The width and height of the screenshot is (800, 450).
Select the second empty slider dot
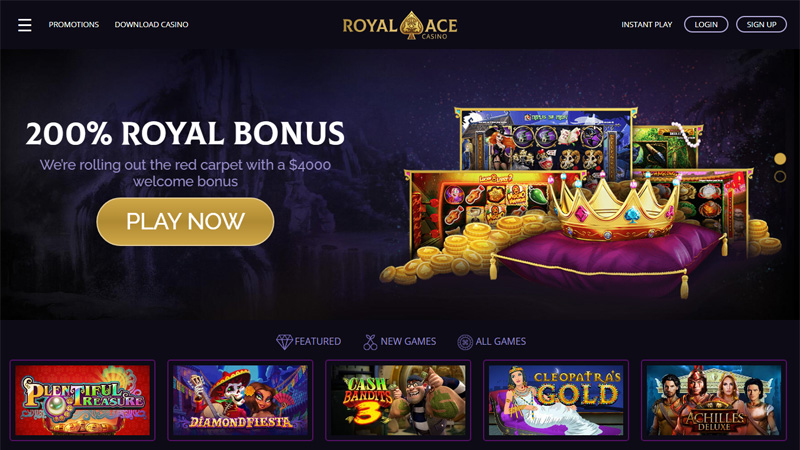click(780, 177)
